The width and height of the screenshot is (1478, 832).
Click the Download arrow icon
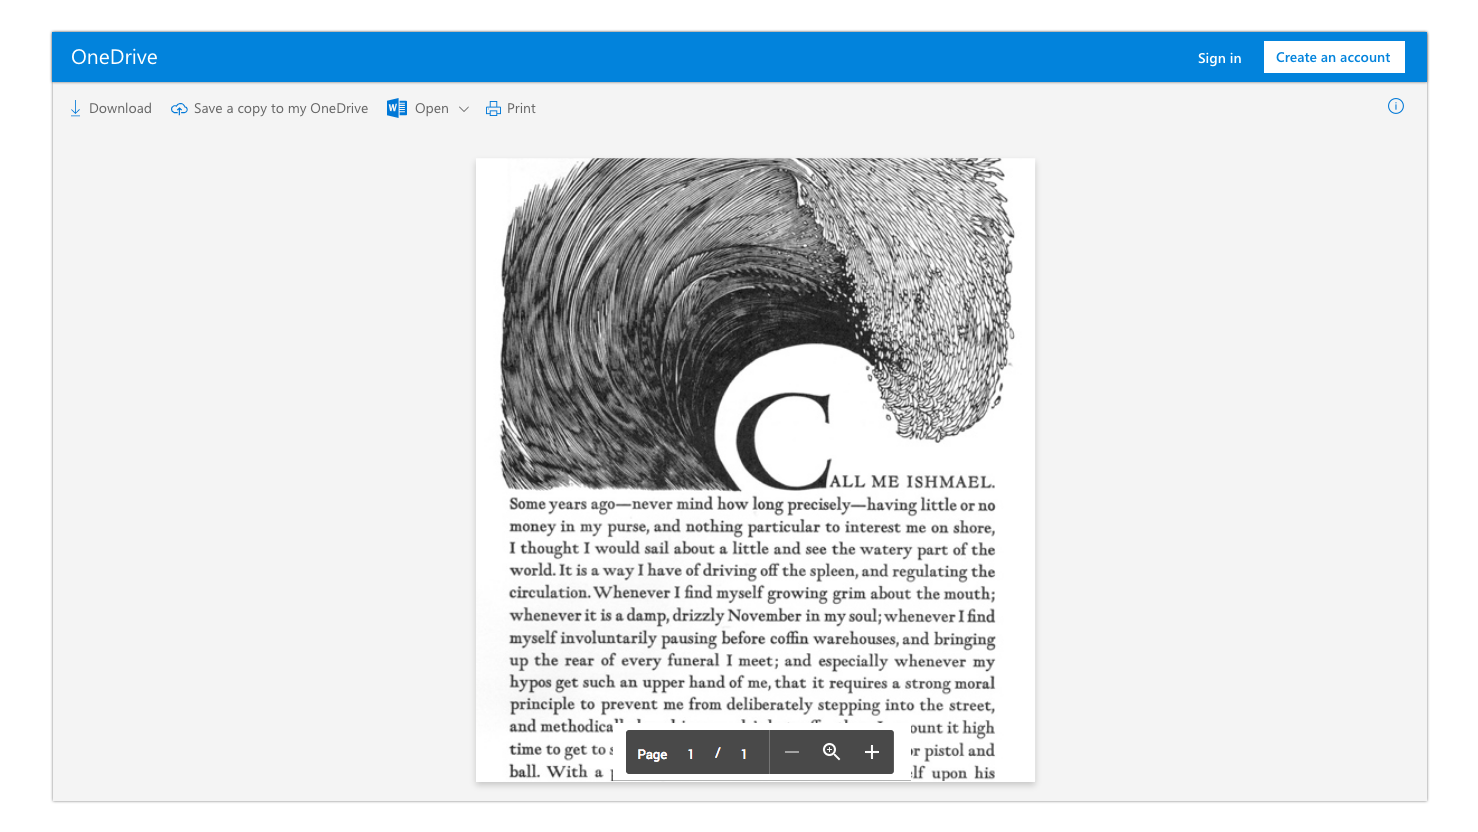pyautogui.click(x=75, y=108)
